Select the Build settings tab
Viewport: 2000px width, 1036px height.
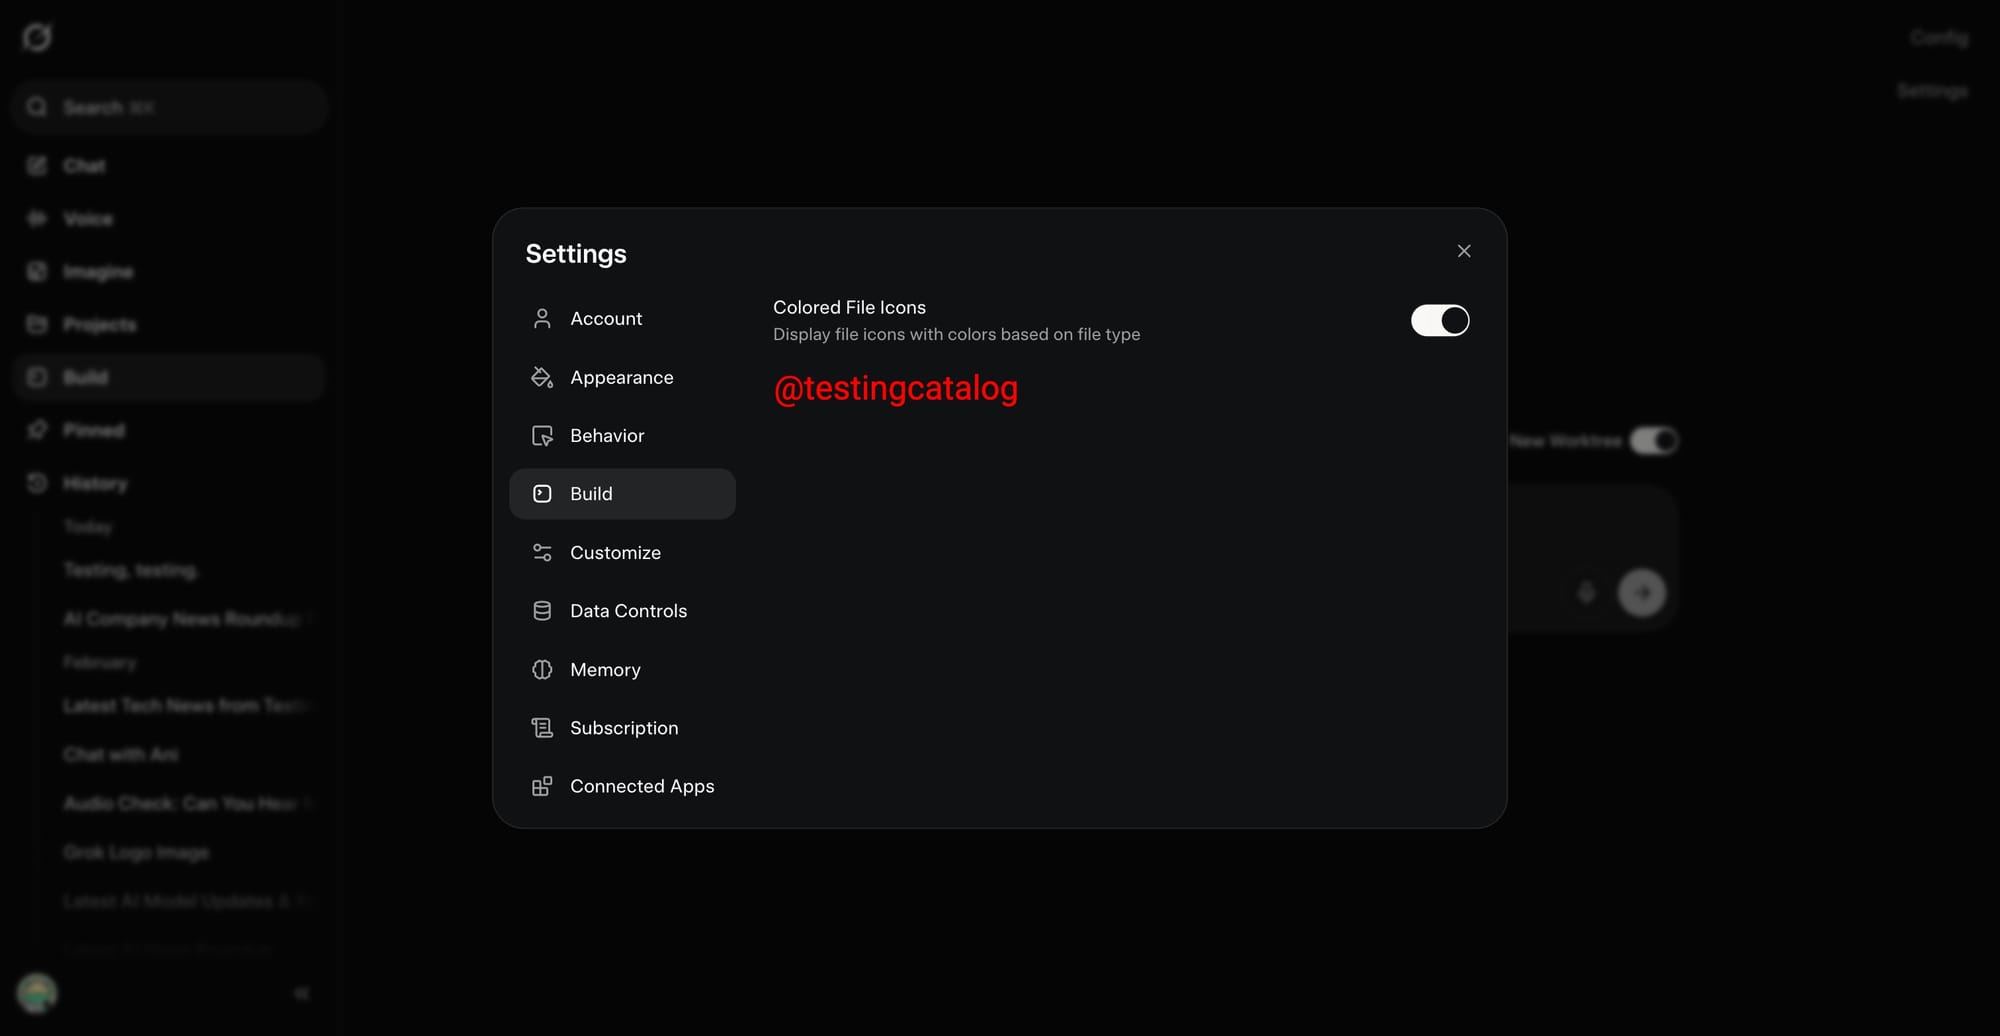click(622, 494)
